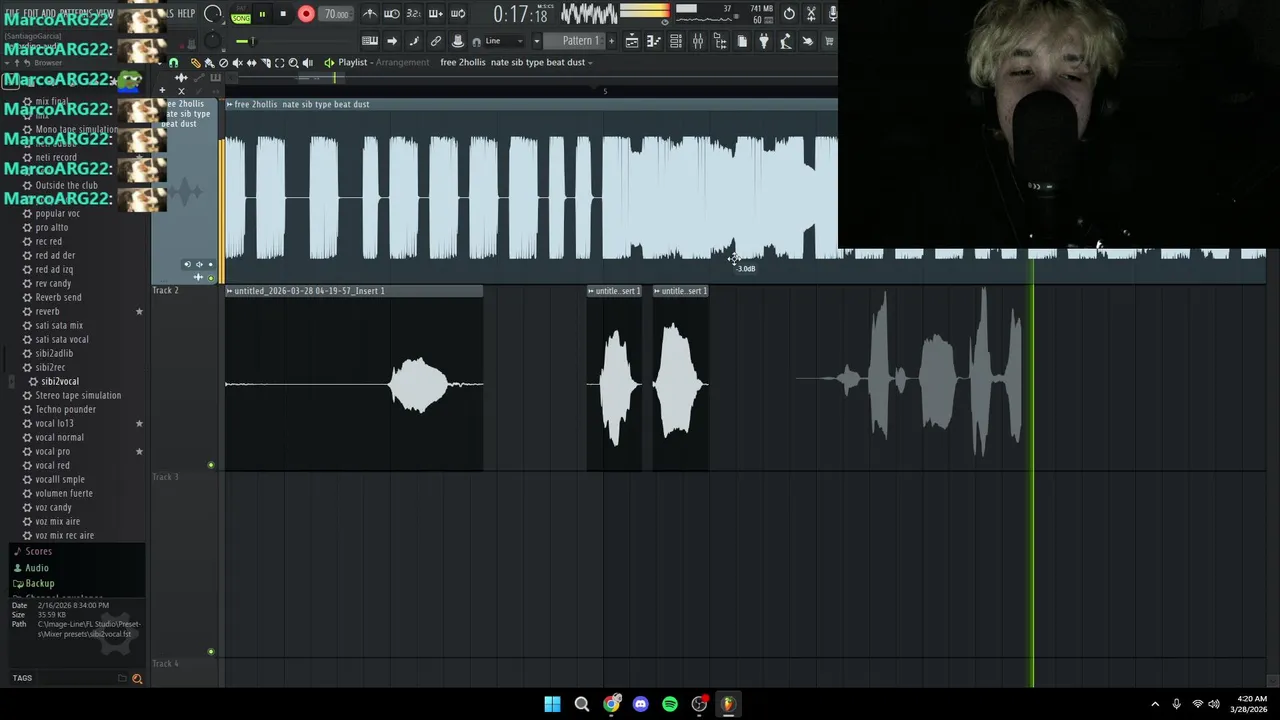Select the playlist Delete tool

224,62
